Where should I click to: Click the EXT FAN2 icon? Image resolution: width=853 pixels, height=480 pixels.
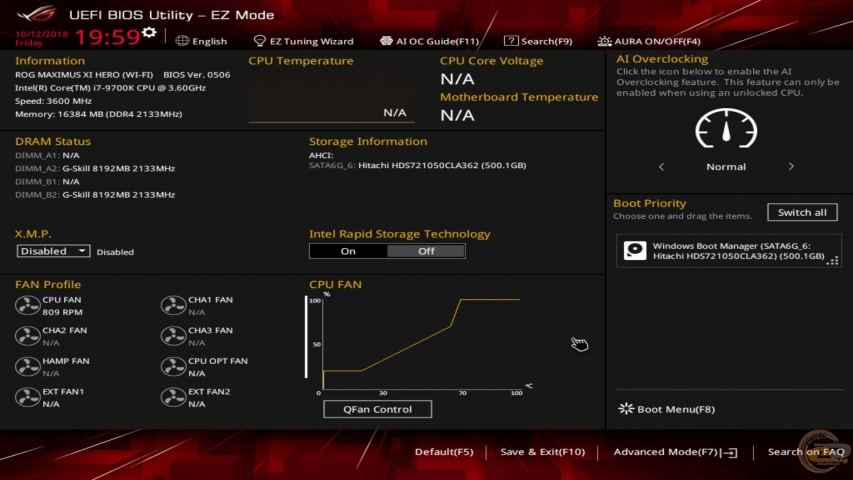click(x=173, y=398)
